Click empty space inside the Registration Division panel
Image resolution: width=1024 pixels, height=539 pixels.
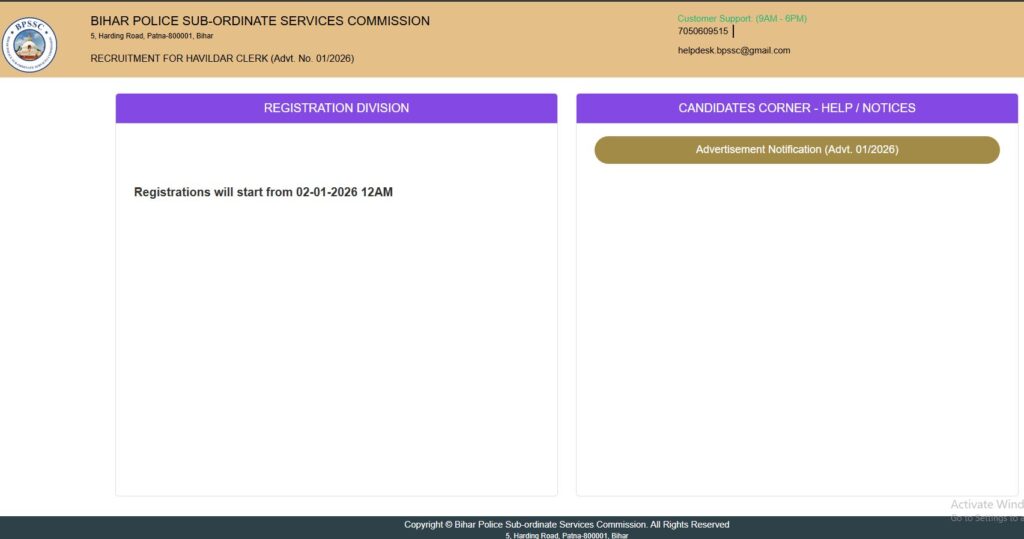[x=336, y=350]
